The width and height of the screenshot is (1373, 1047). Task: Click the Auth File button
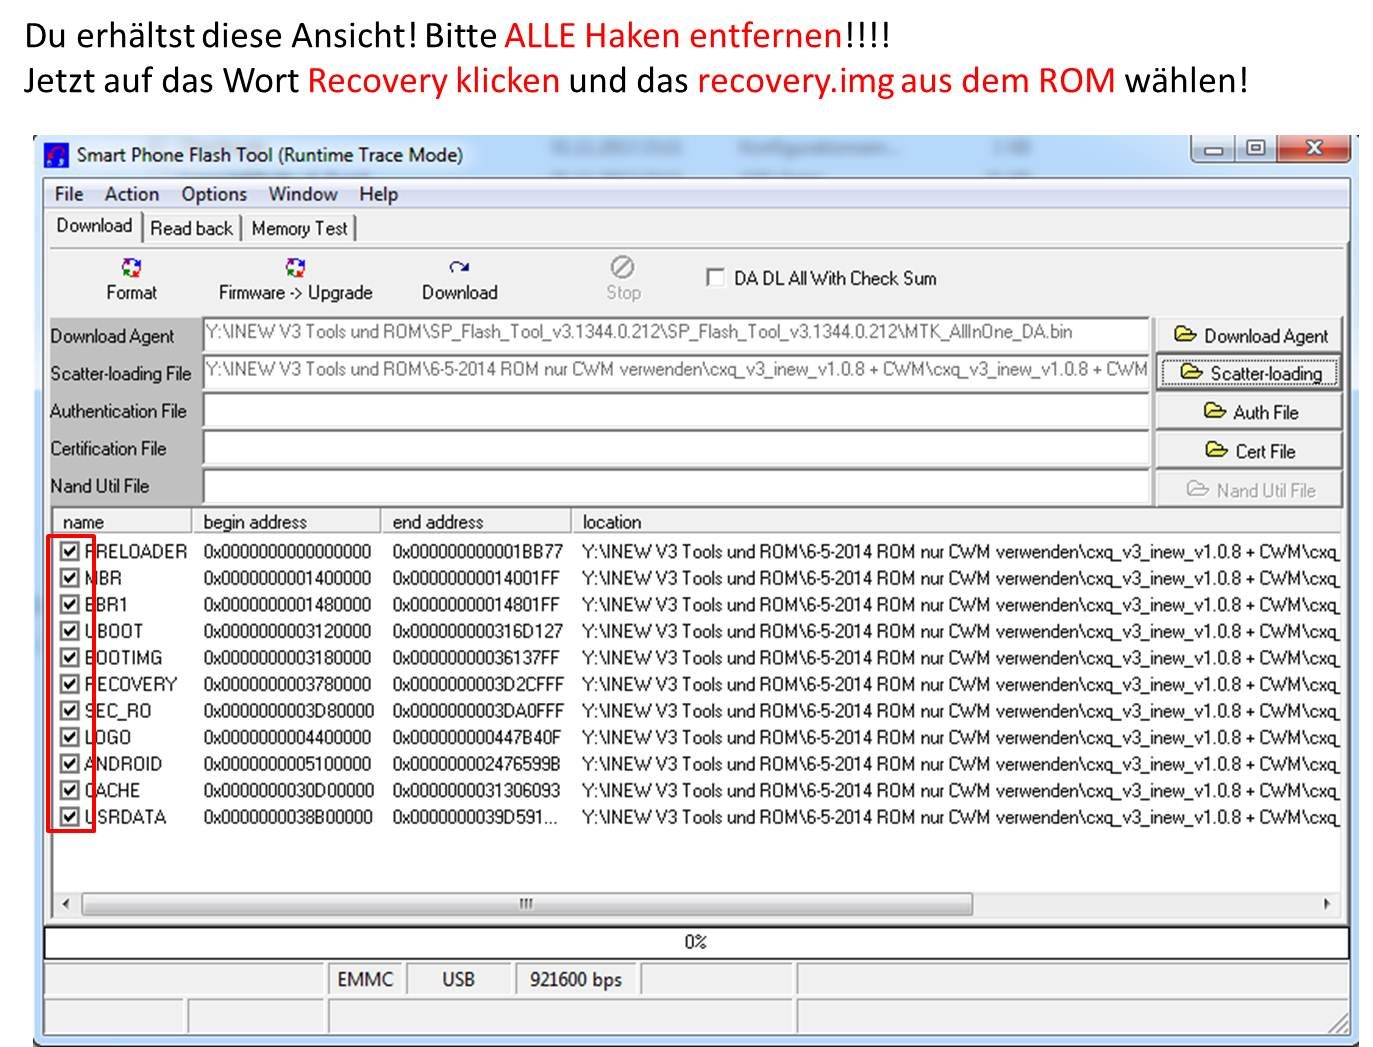coord(1250,412)
